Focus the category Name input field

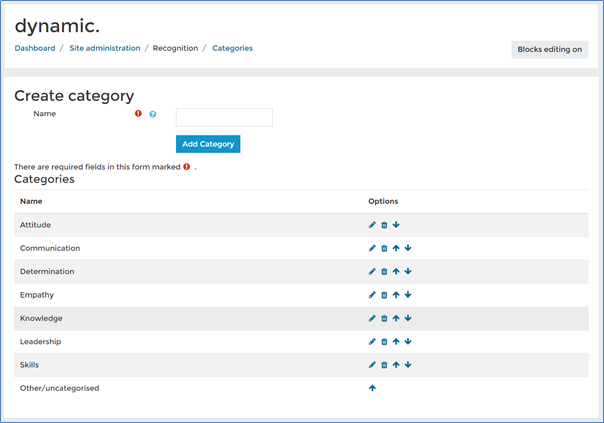tap(224, 118)
